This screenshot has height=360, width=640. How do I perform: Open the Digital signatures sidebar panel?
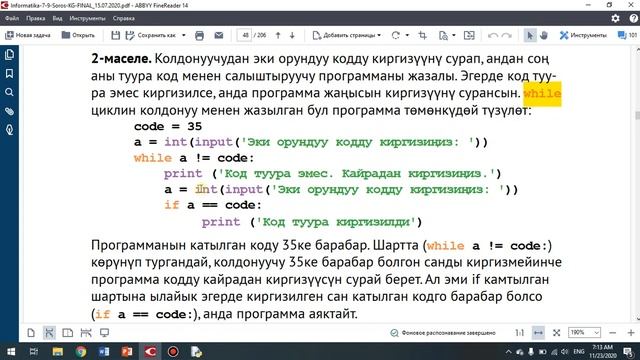[x=9, y=130]
